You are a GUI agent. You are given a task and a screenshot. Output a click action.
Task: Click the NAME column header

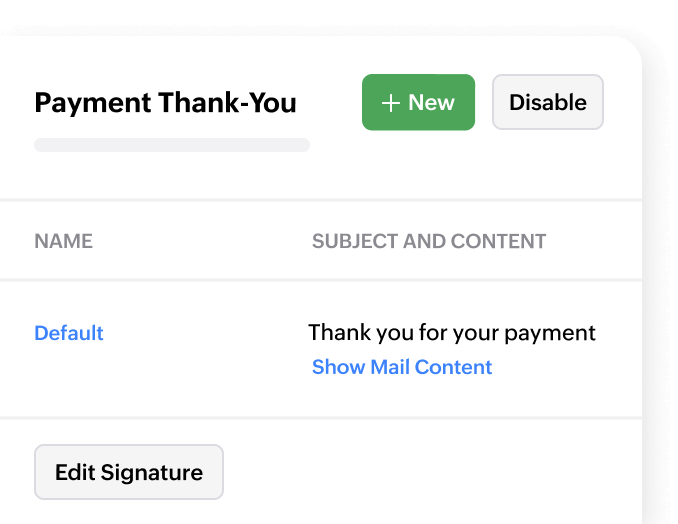[63, 241]
